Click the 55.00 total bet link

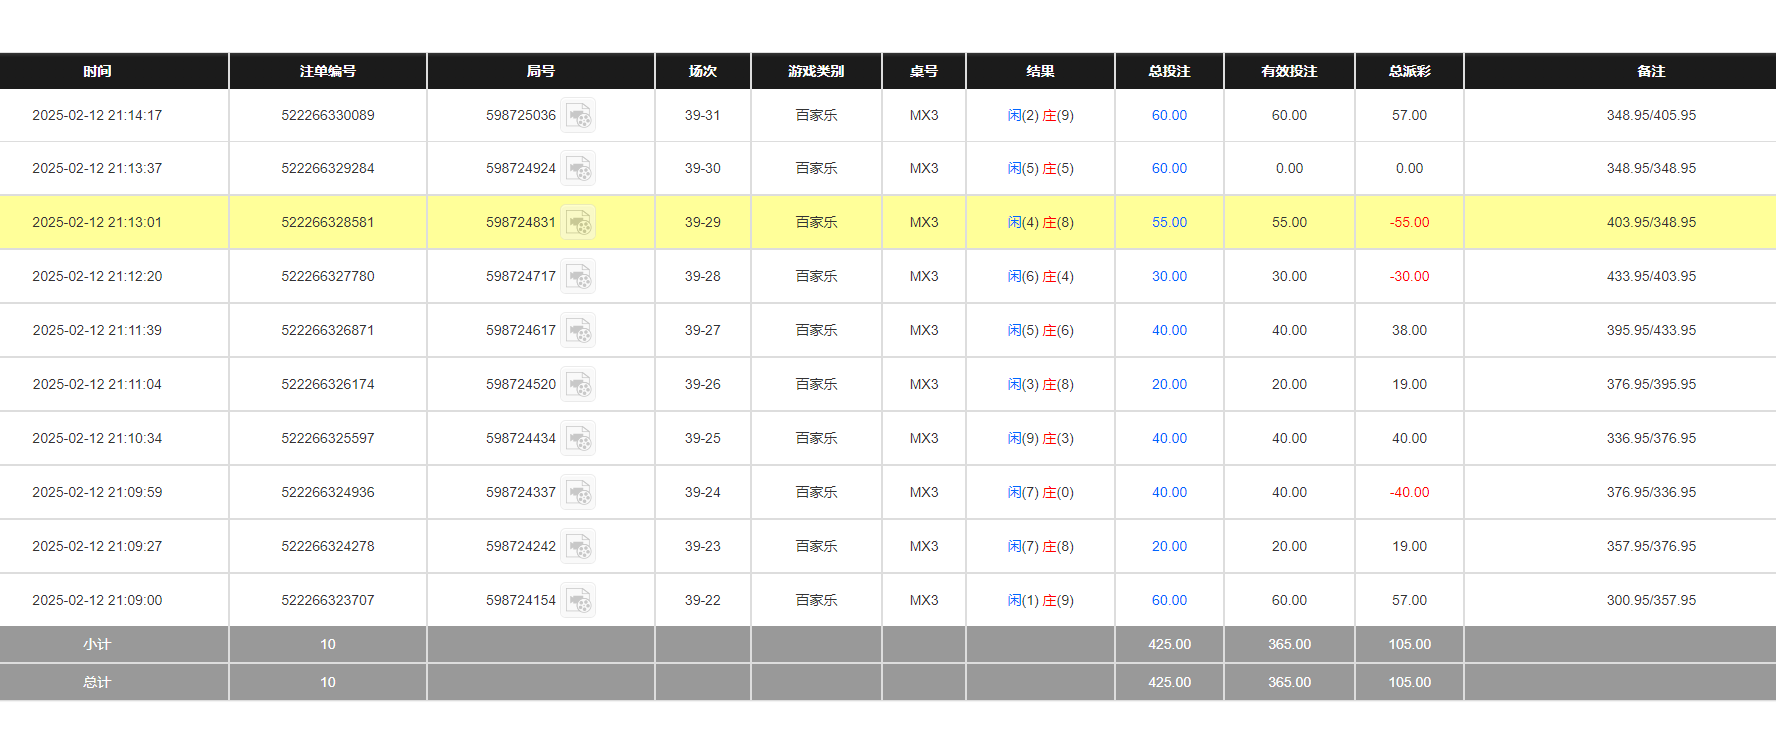coord(1169,223)
